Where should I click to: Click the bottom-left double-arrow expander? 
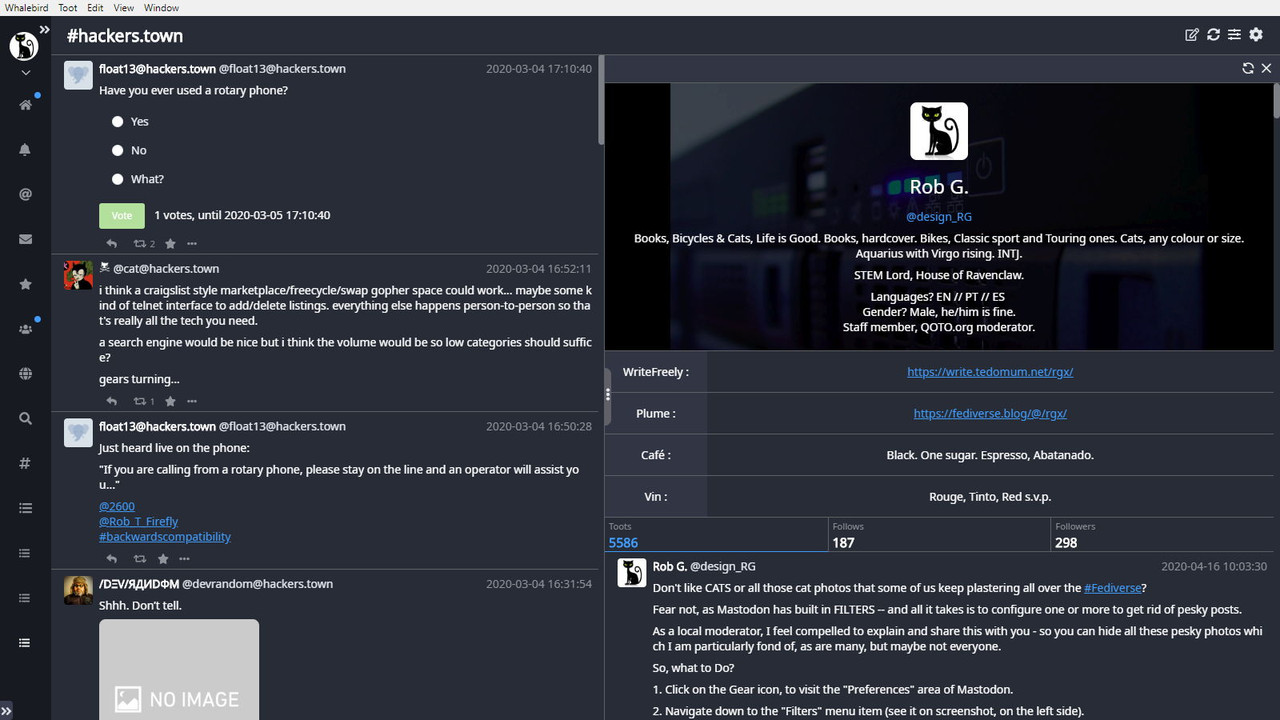[x=7, y=712]
